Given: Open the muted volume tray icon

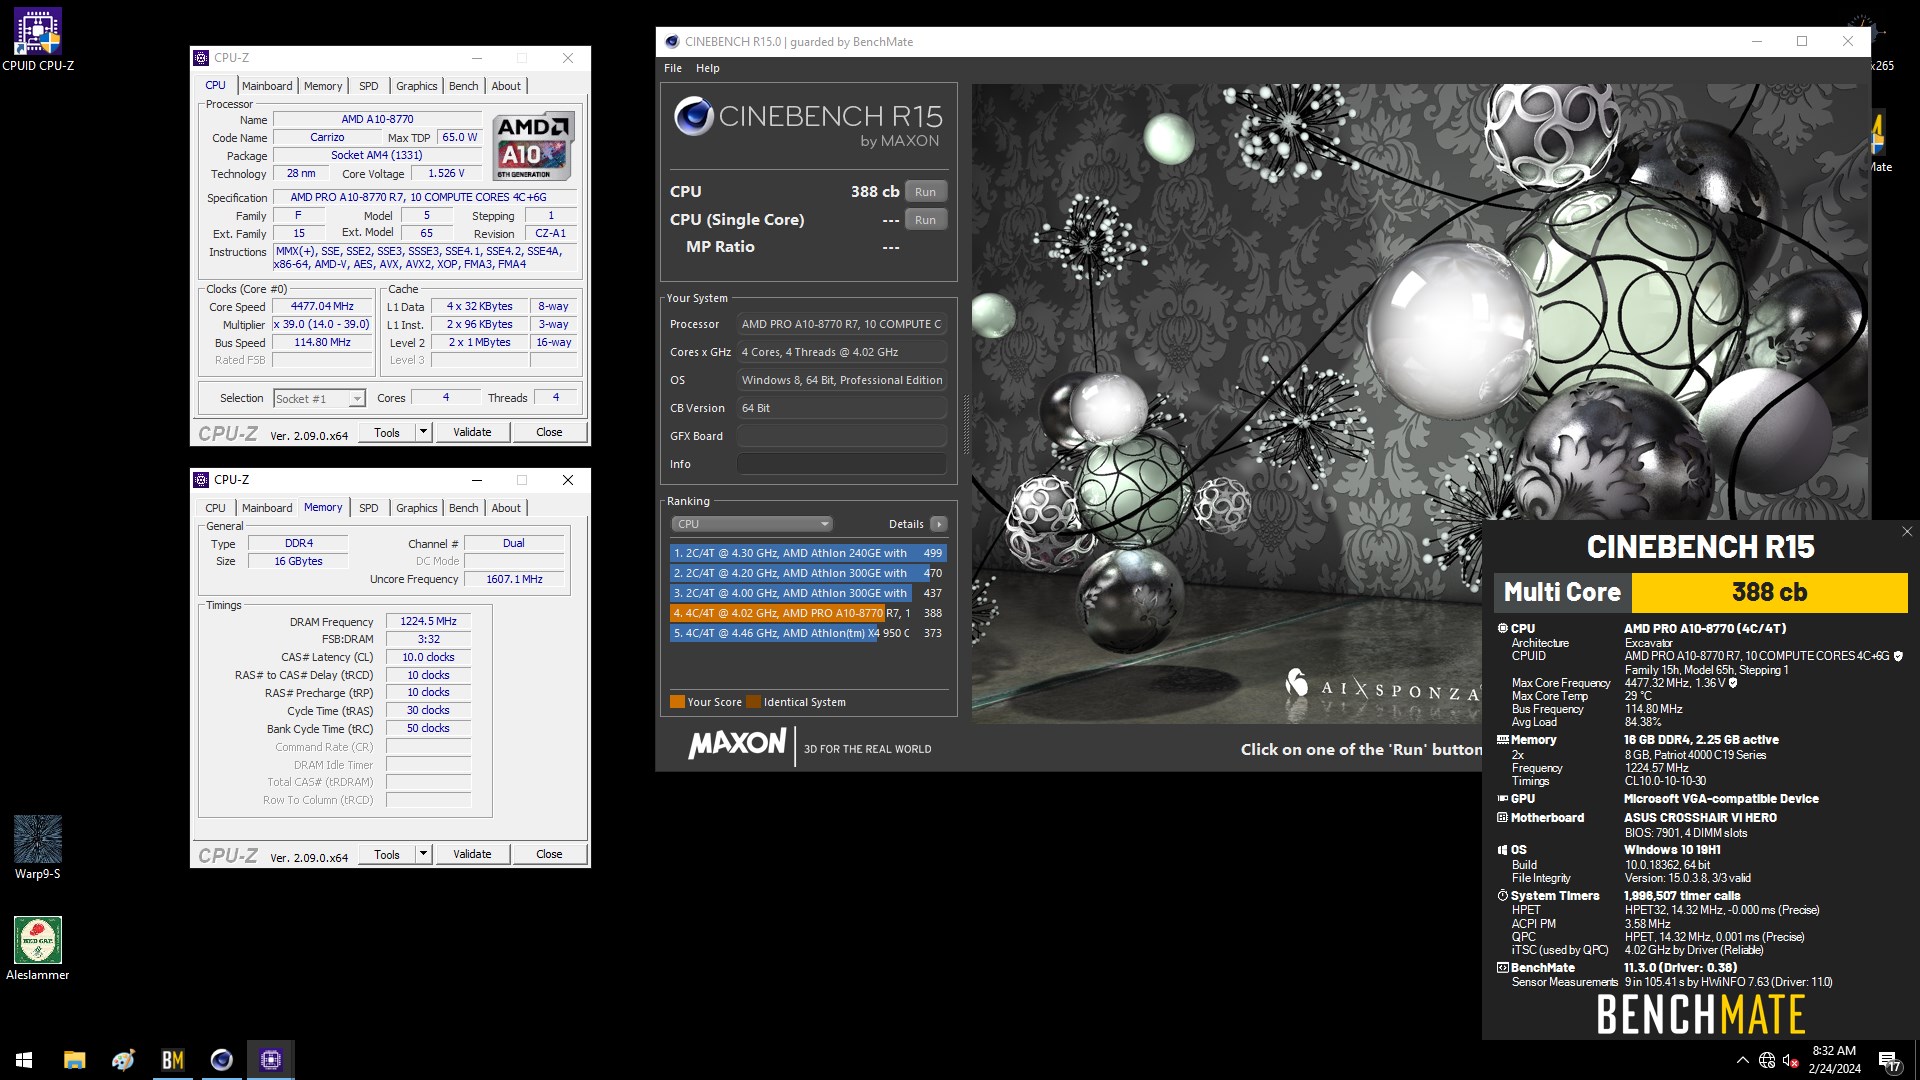Looking at the screenshot, I should pyautogui.click(x=1791, y=1060).
